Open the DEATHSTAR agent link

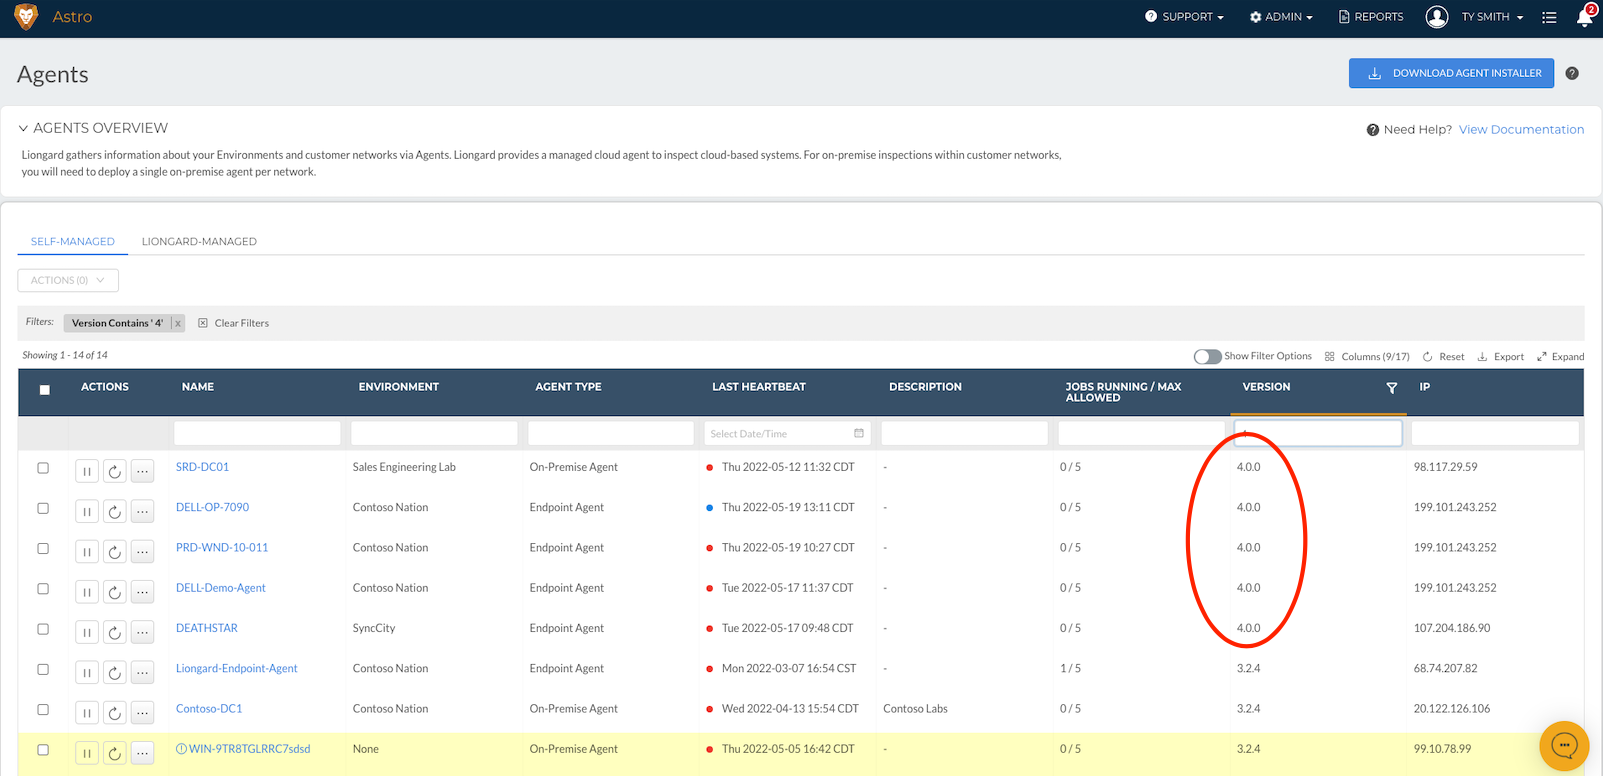coord(207,628)
